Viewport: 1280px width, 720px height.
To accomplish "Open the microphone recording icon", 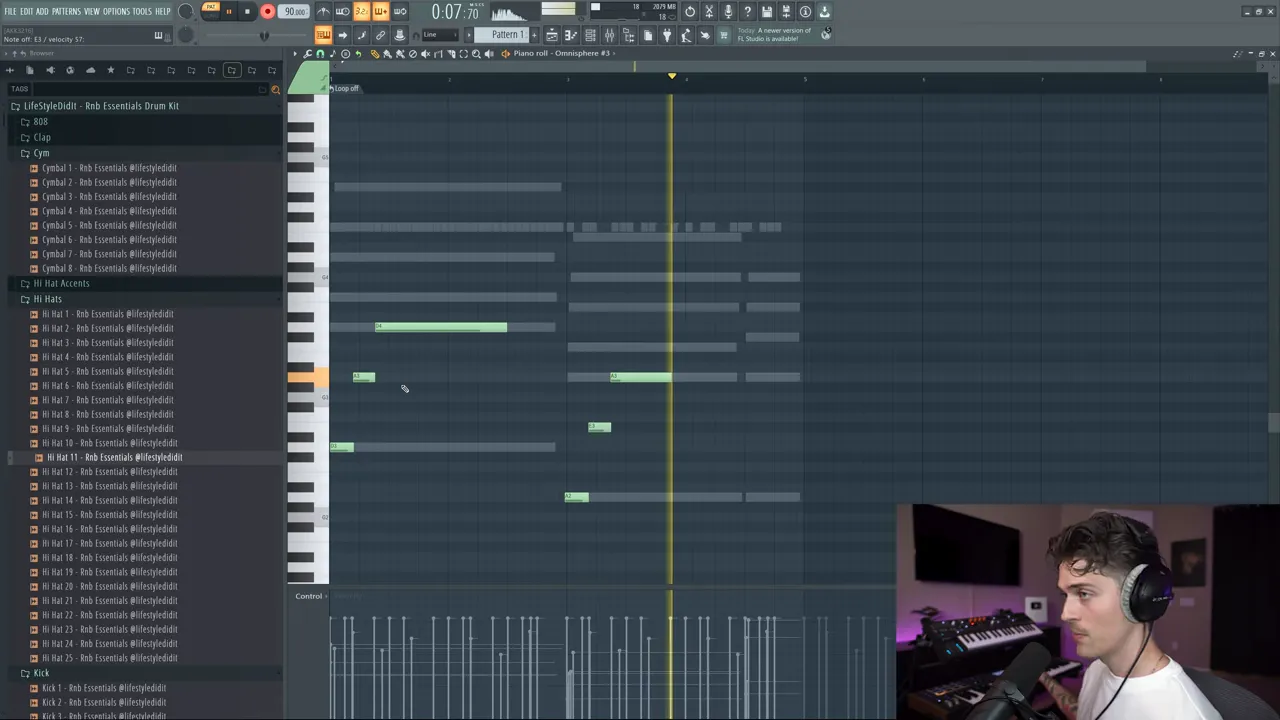I will 728,12.
